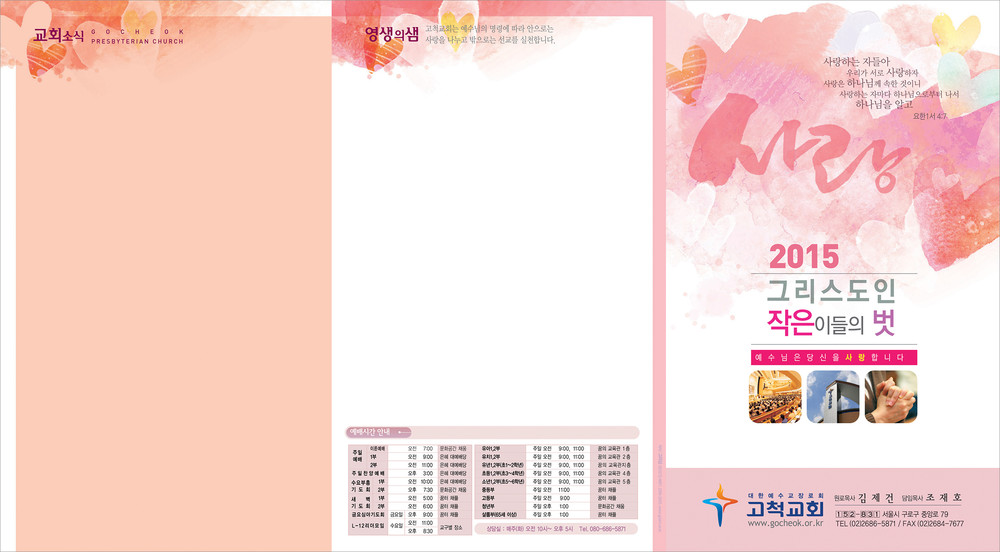Click the 고척교회 church name text
The image size is (1000, 552).
pyautogui.click(x=785, y=508)
